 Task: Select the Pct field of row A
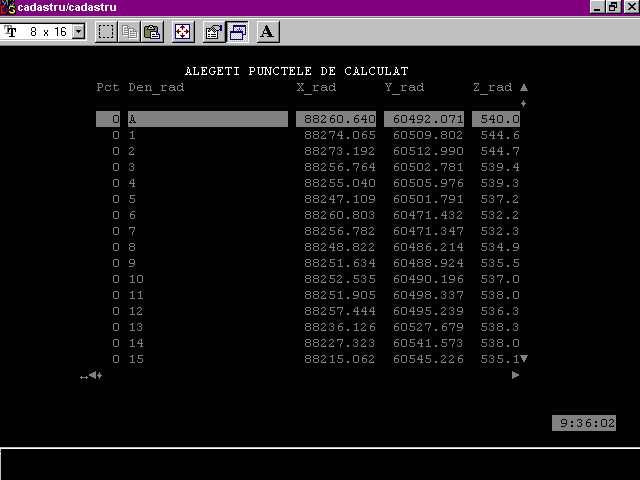pos(108,119)
